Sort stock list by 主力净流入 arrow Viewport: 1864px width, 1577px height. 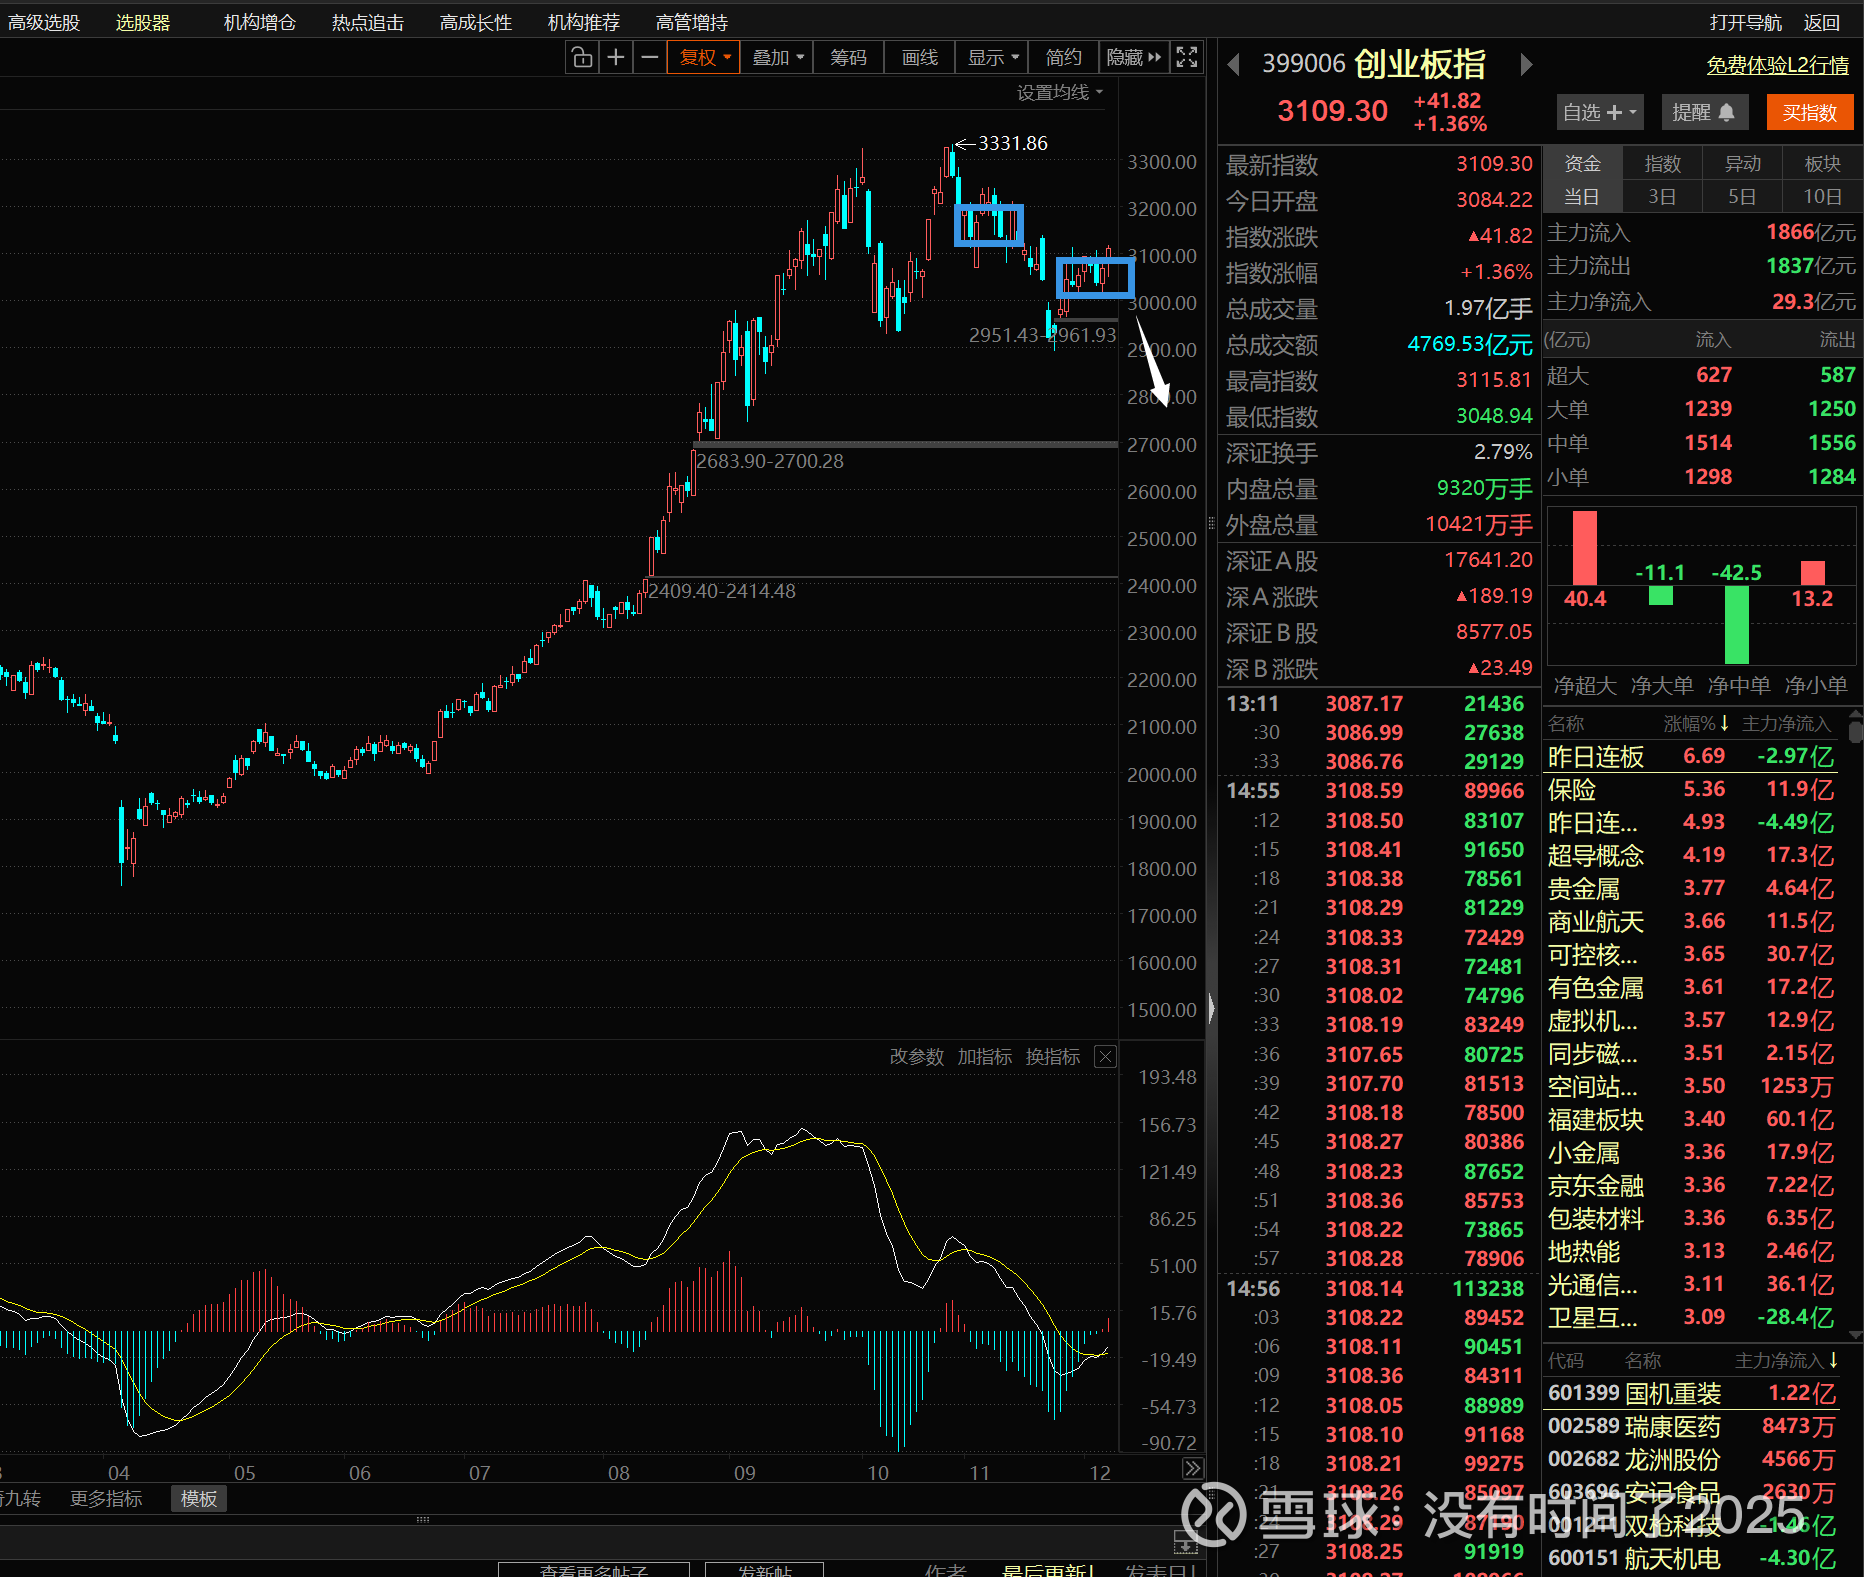click(1833, 1360)
